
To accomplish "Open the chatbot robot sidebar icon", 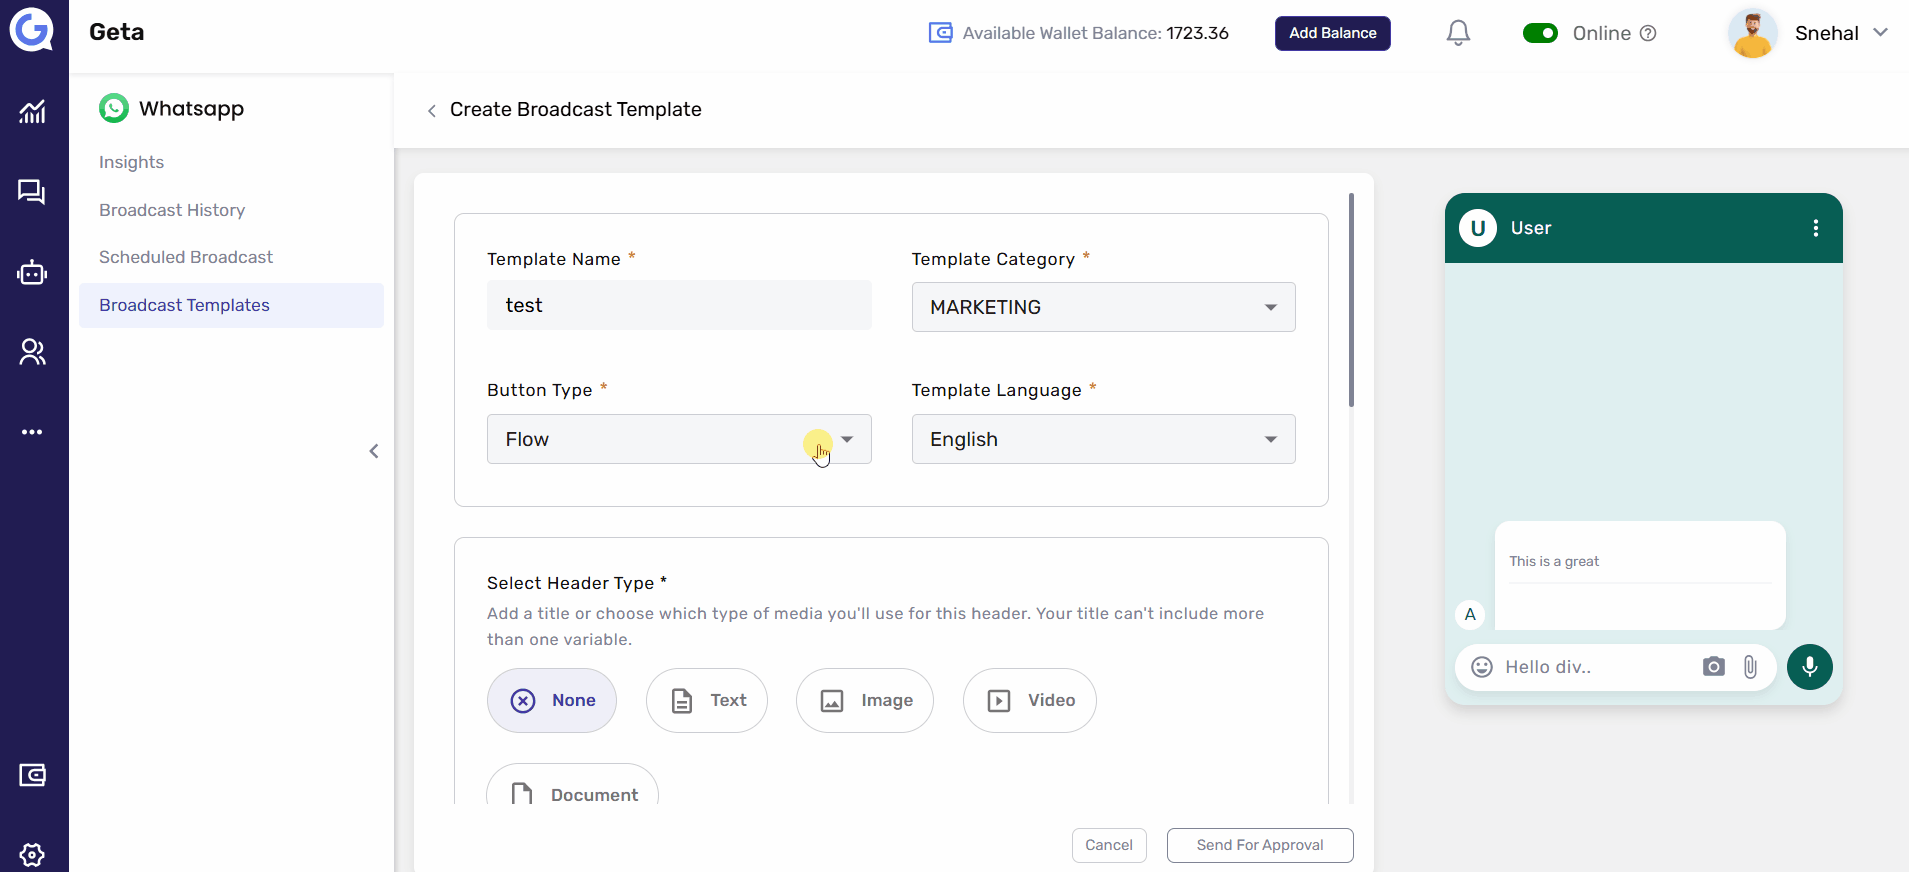I will (x=32, y=272).
